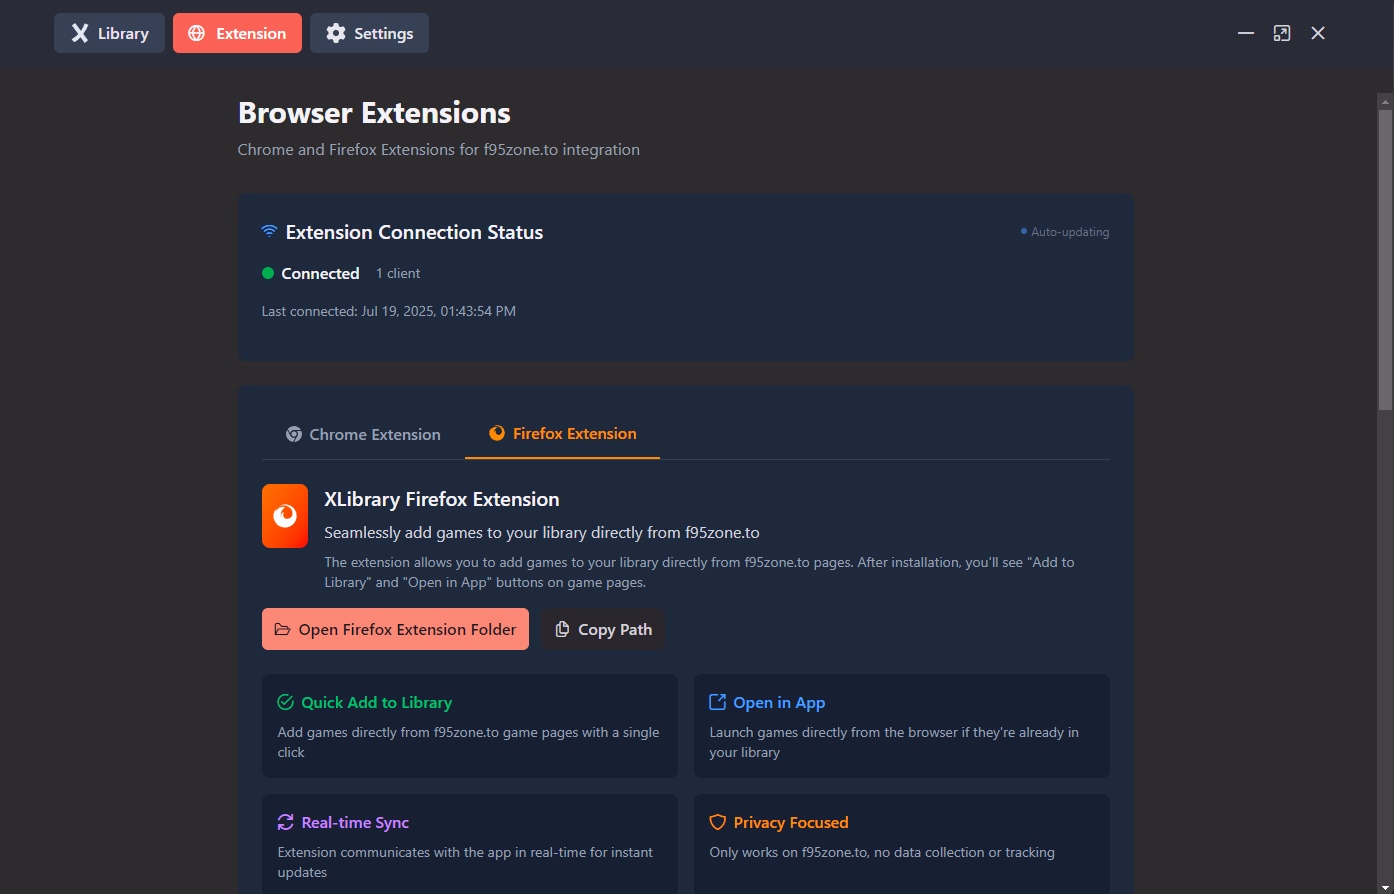Go to the Settings page
Image resolution: width=1394 pixels, height=894 pixels.
(x=369, y=33)
